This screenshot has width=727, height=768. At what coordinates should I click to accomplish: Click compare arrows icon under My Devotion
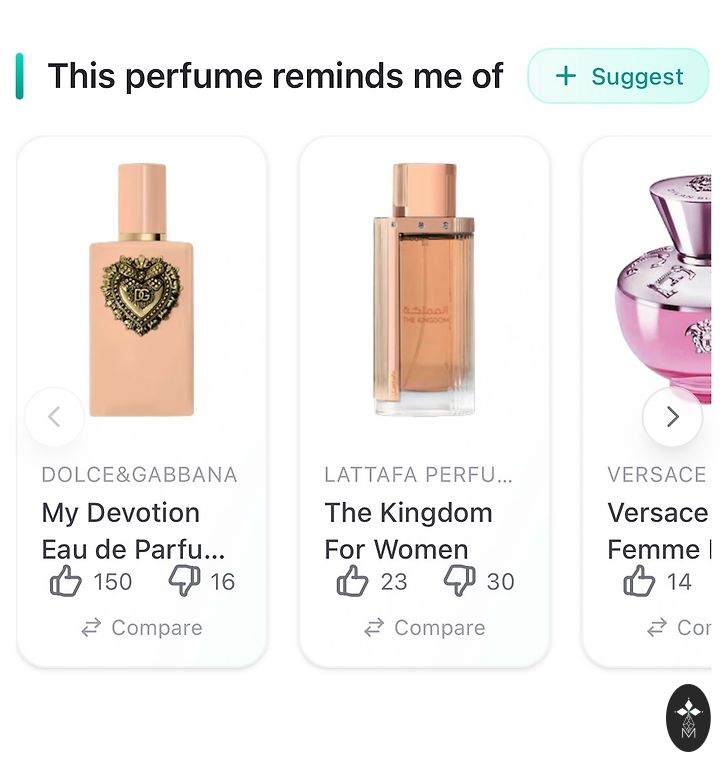91,628
